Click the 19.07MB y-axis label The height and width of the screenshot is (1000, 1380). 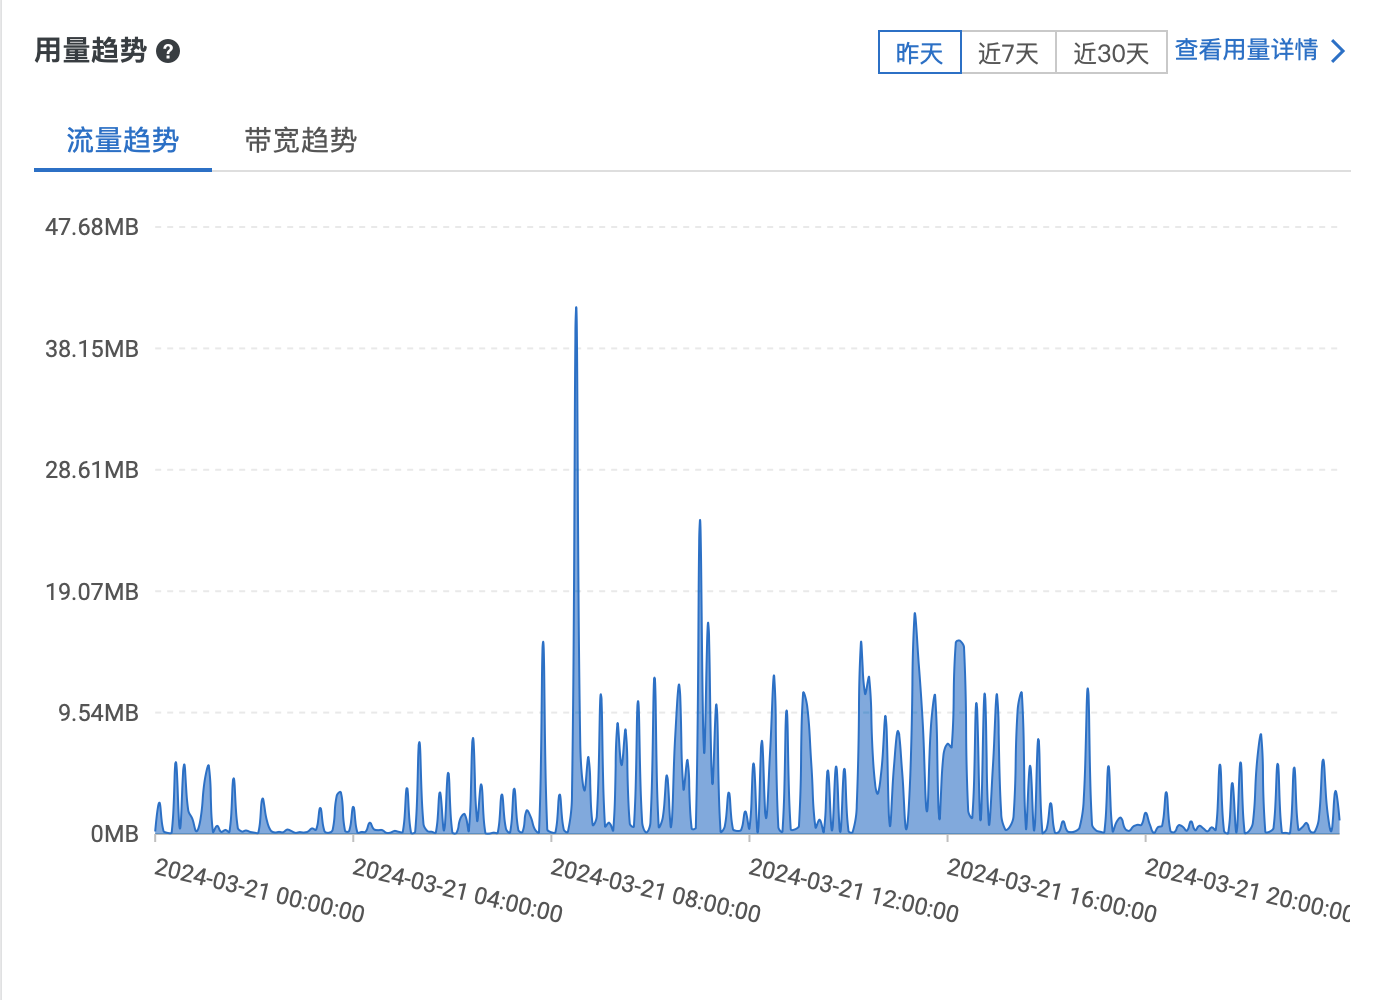tap(91, 592)
